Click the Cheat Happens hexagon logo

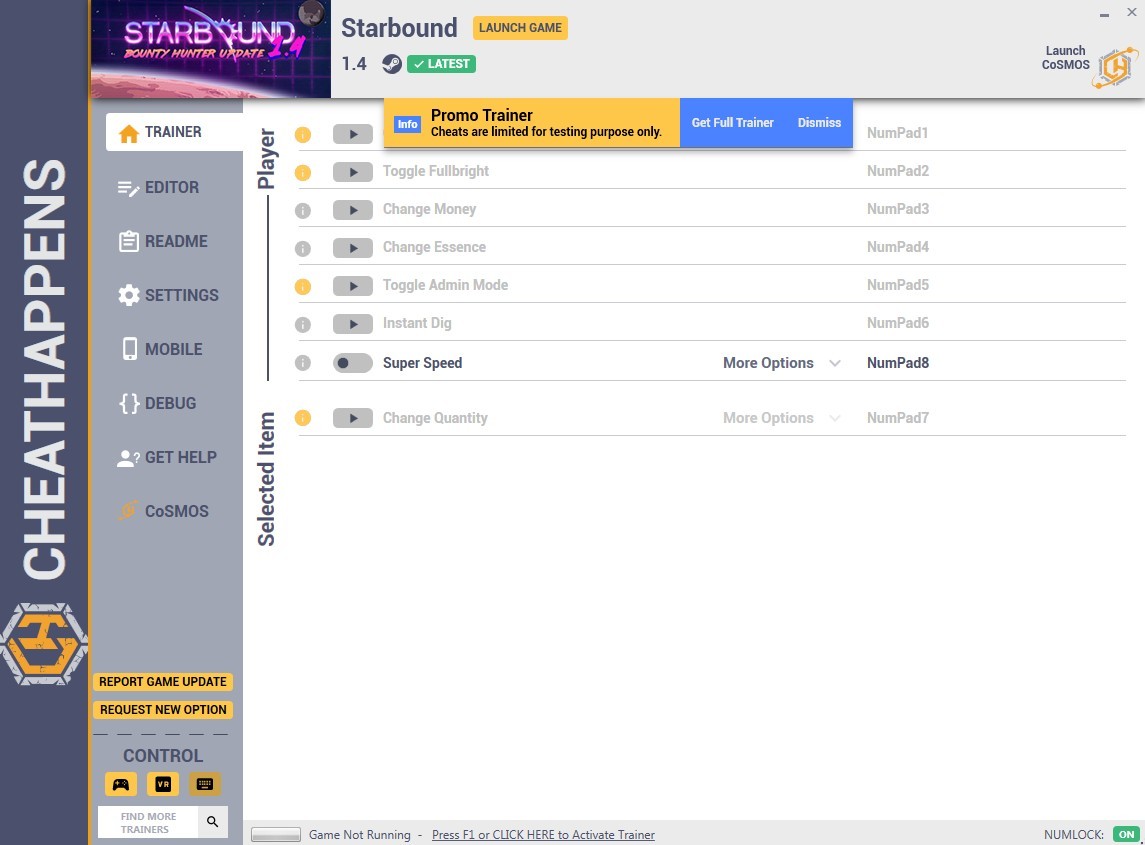click(44, 643)
